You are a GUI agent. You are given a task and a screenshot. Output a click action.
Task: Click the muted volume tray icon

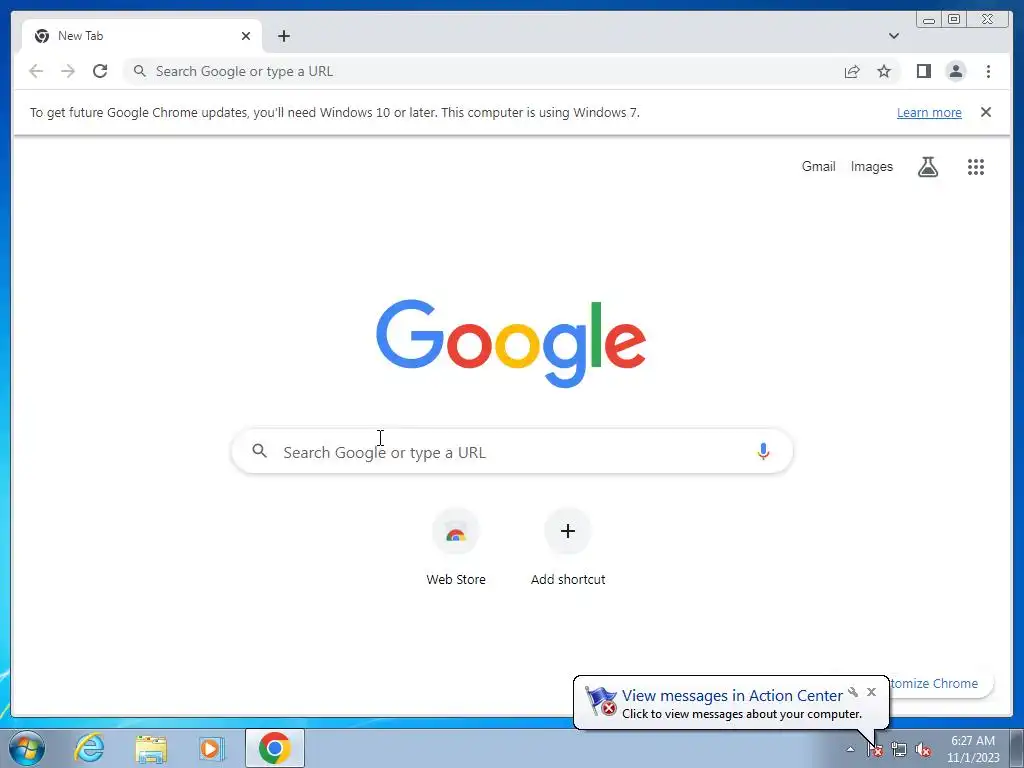pyautogui.click(x=923, y=750)
